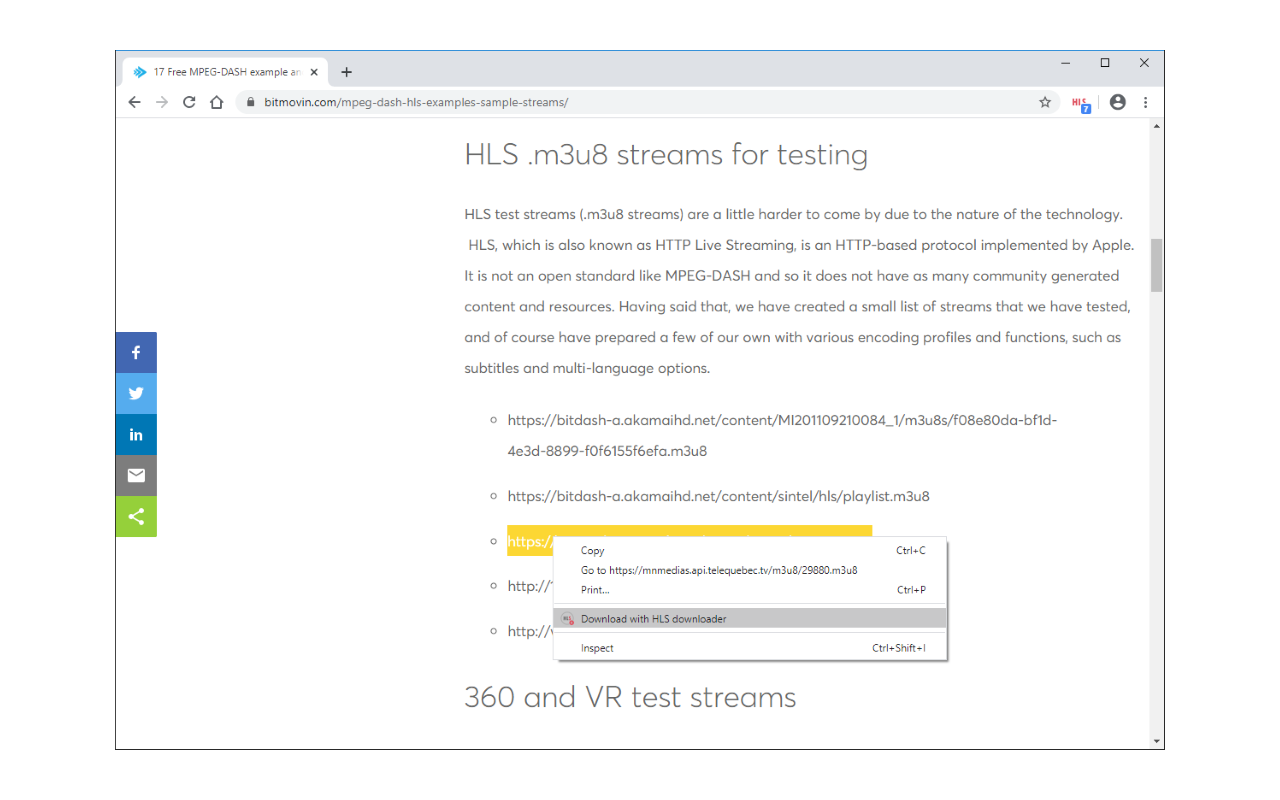Bookmark the page with the star icon
The image size is (1280, 800).
point(1044,102)
